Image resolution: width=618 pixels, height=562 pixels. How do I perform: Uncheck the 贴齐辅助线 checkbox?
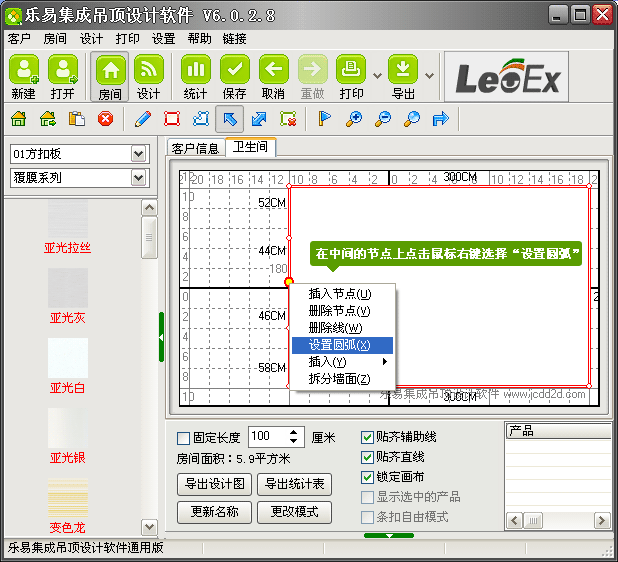pos(367,437)
